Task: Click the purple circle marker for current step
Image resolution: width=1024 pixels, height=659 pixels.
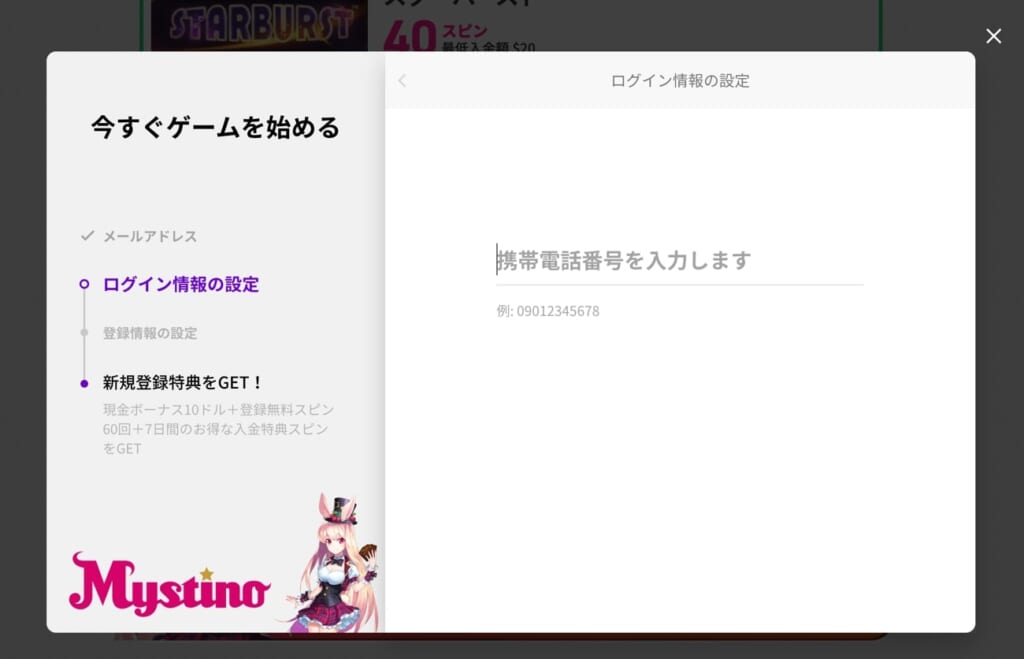Action: [84, 284]
